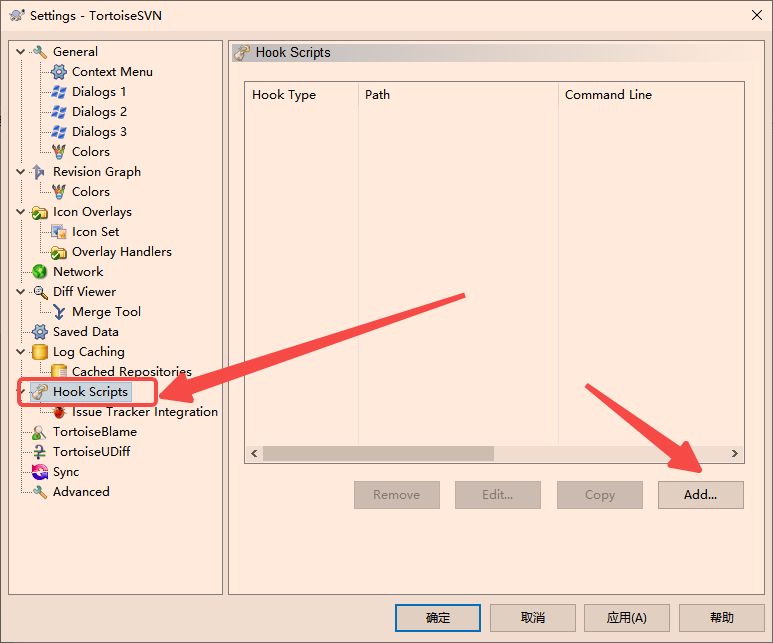Click the Advanced wrench icon
Screen dimensions: 773x643
click(x=39, y=492)
